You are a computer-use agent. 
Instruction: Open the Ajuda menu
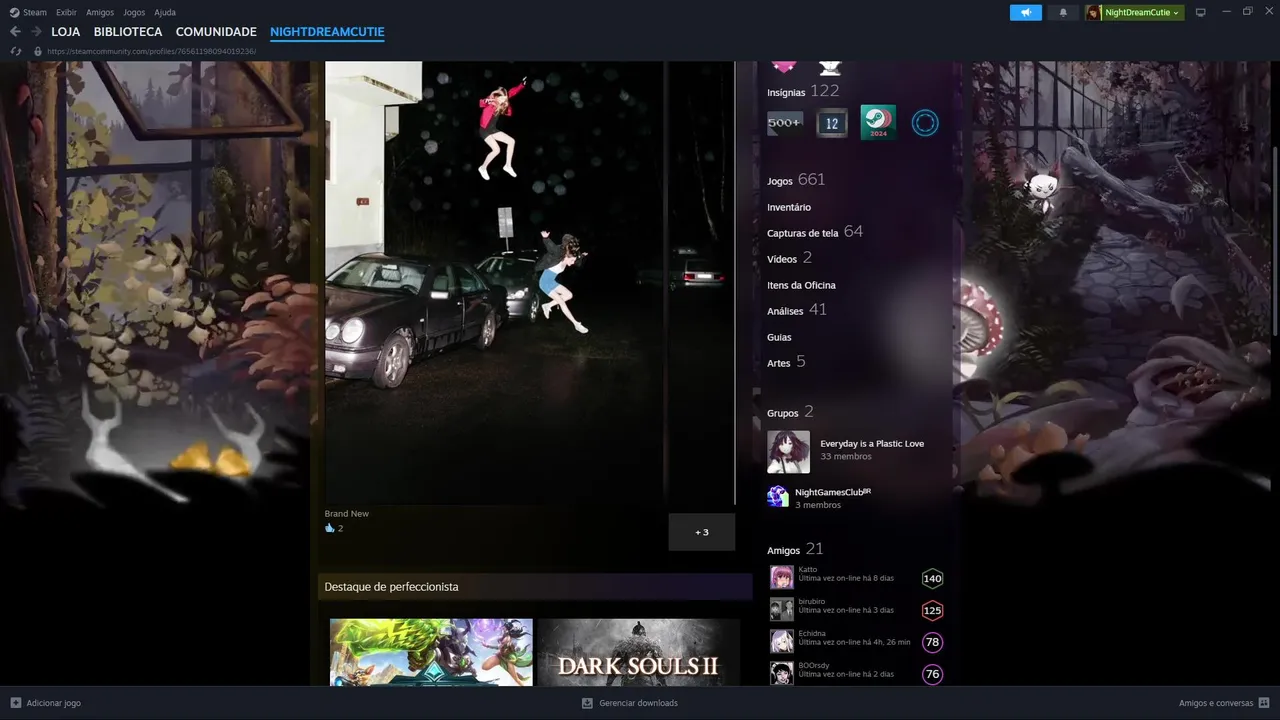point(165,12)
